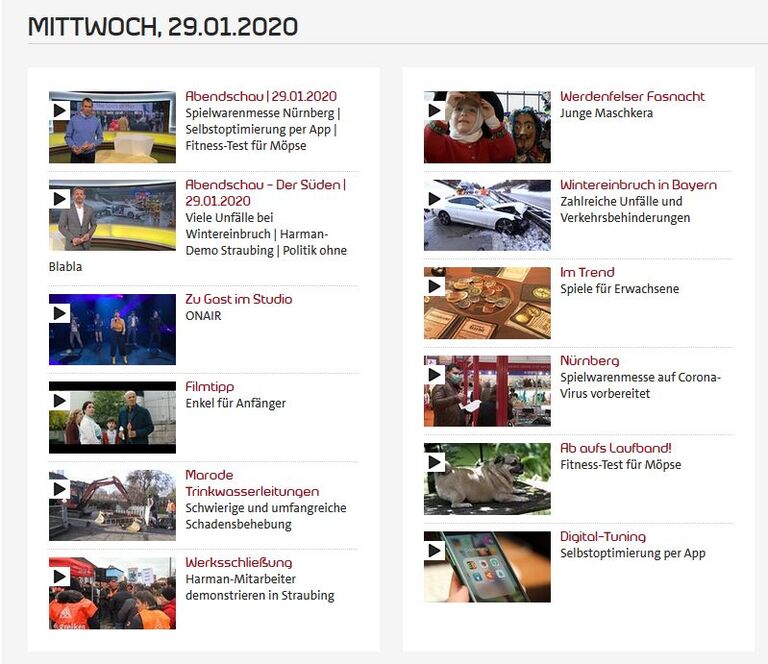Viewport: 768px width, 664px height.
Task: Play the Ab aufs Laufband video icon
Action: tap(434, 462)
